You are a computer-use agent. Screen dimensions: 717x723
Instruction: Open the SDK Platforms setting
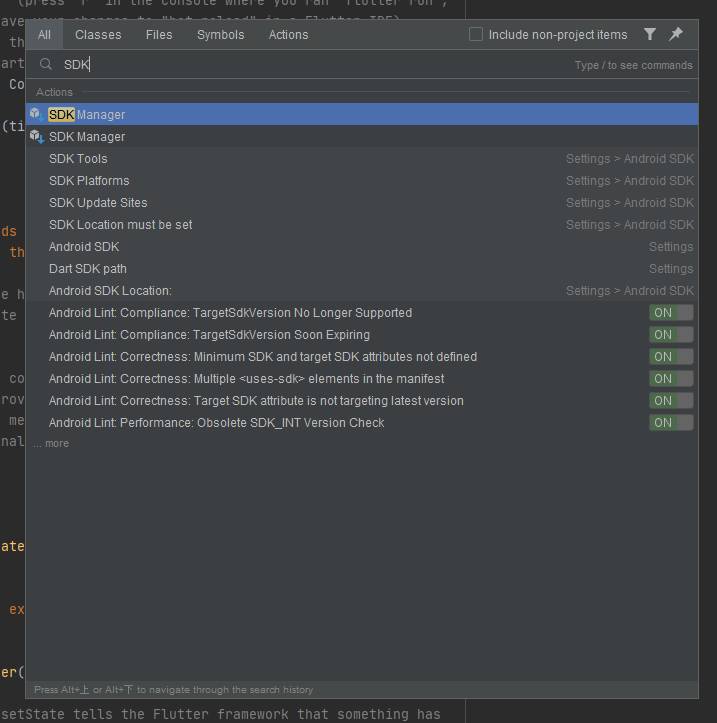(362, 181)
